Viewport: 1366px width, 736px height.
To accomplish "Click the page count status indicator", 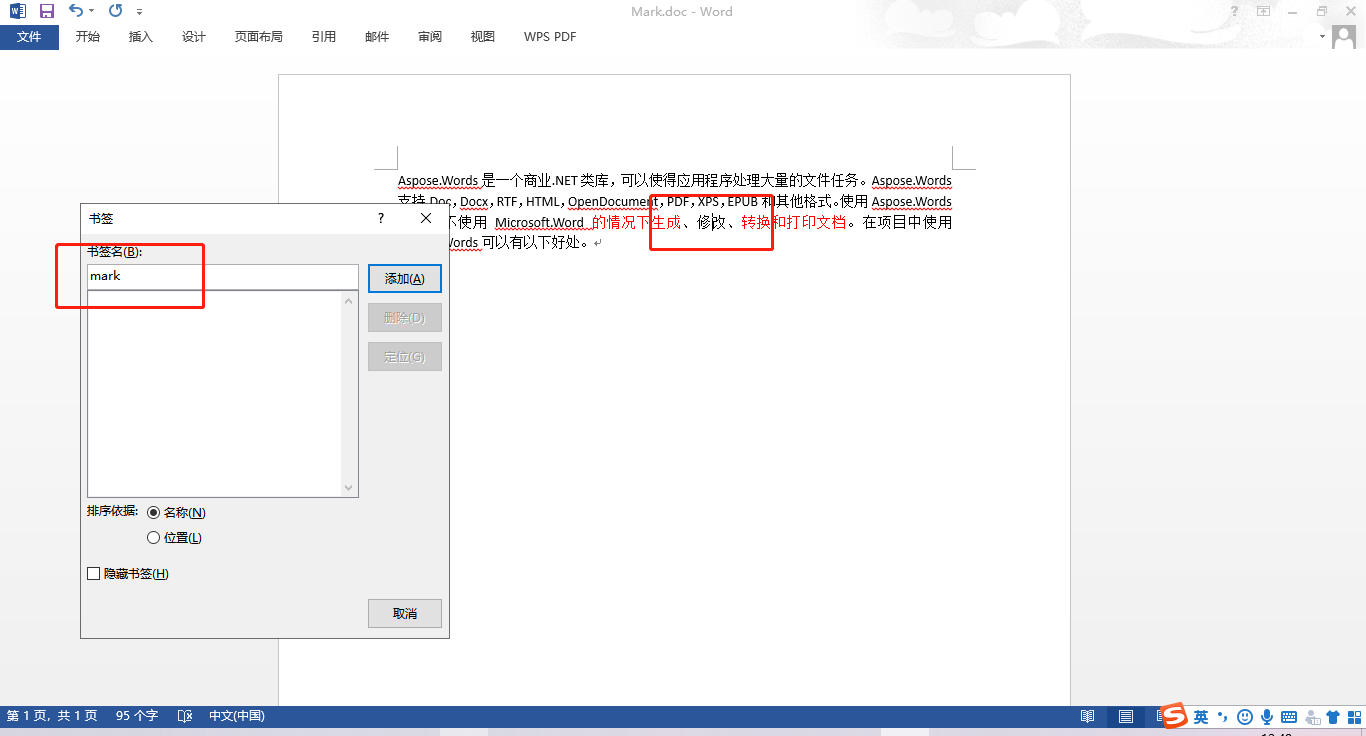I will [52, 716].
